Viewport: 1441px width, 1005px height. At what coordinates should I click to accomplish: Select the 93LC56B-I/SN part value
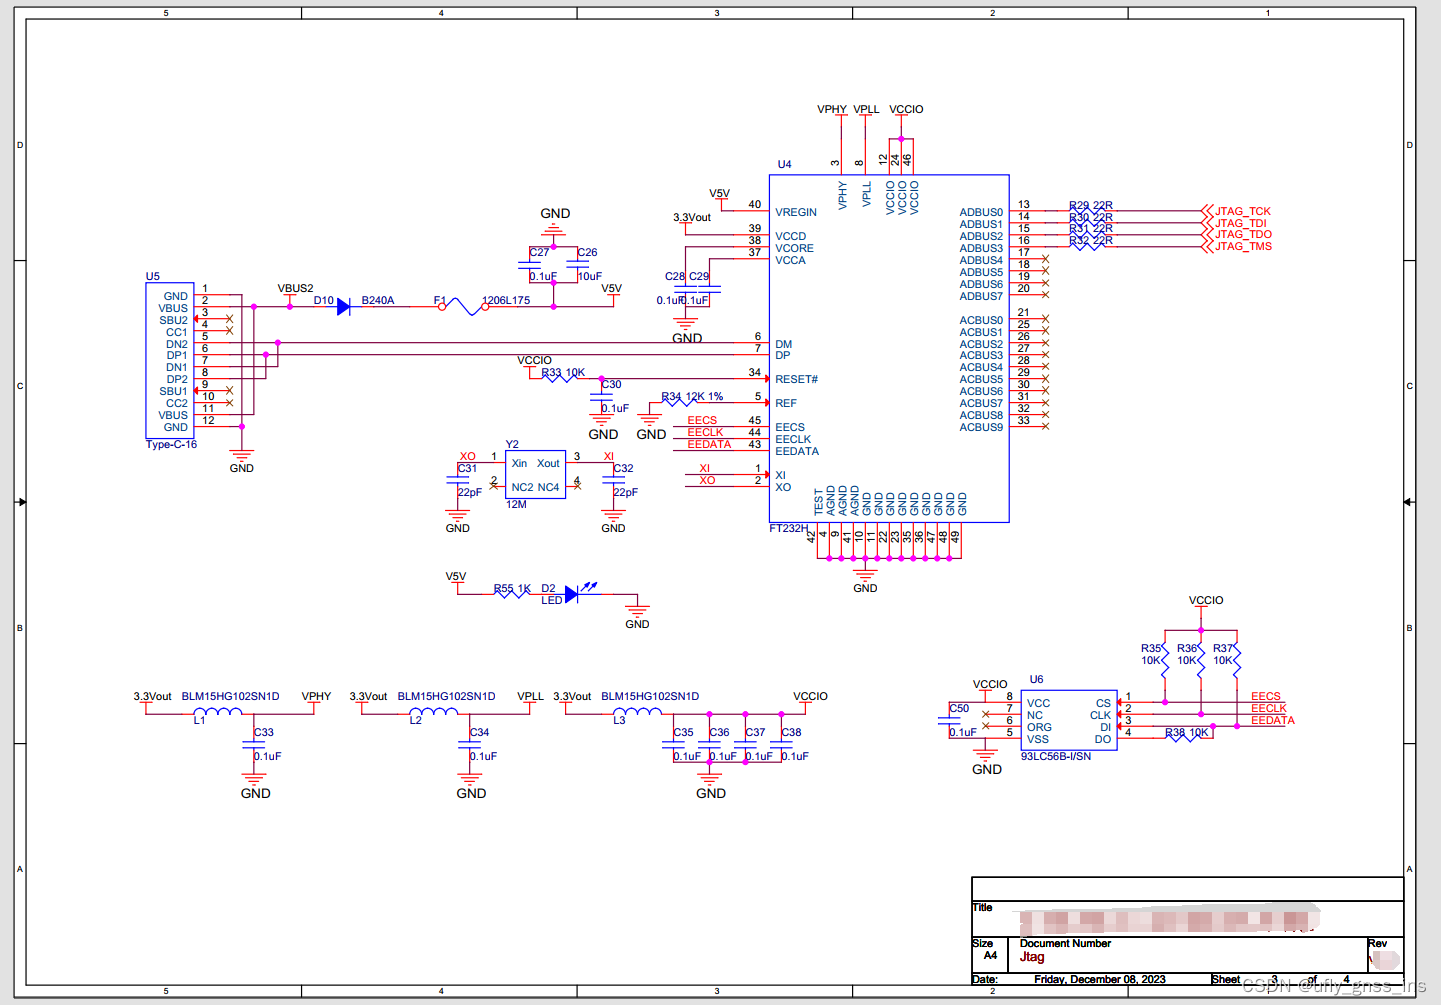coord(1056,757)
